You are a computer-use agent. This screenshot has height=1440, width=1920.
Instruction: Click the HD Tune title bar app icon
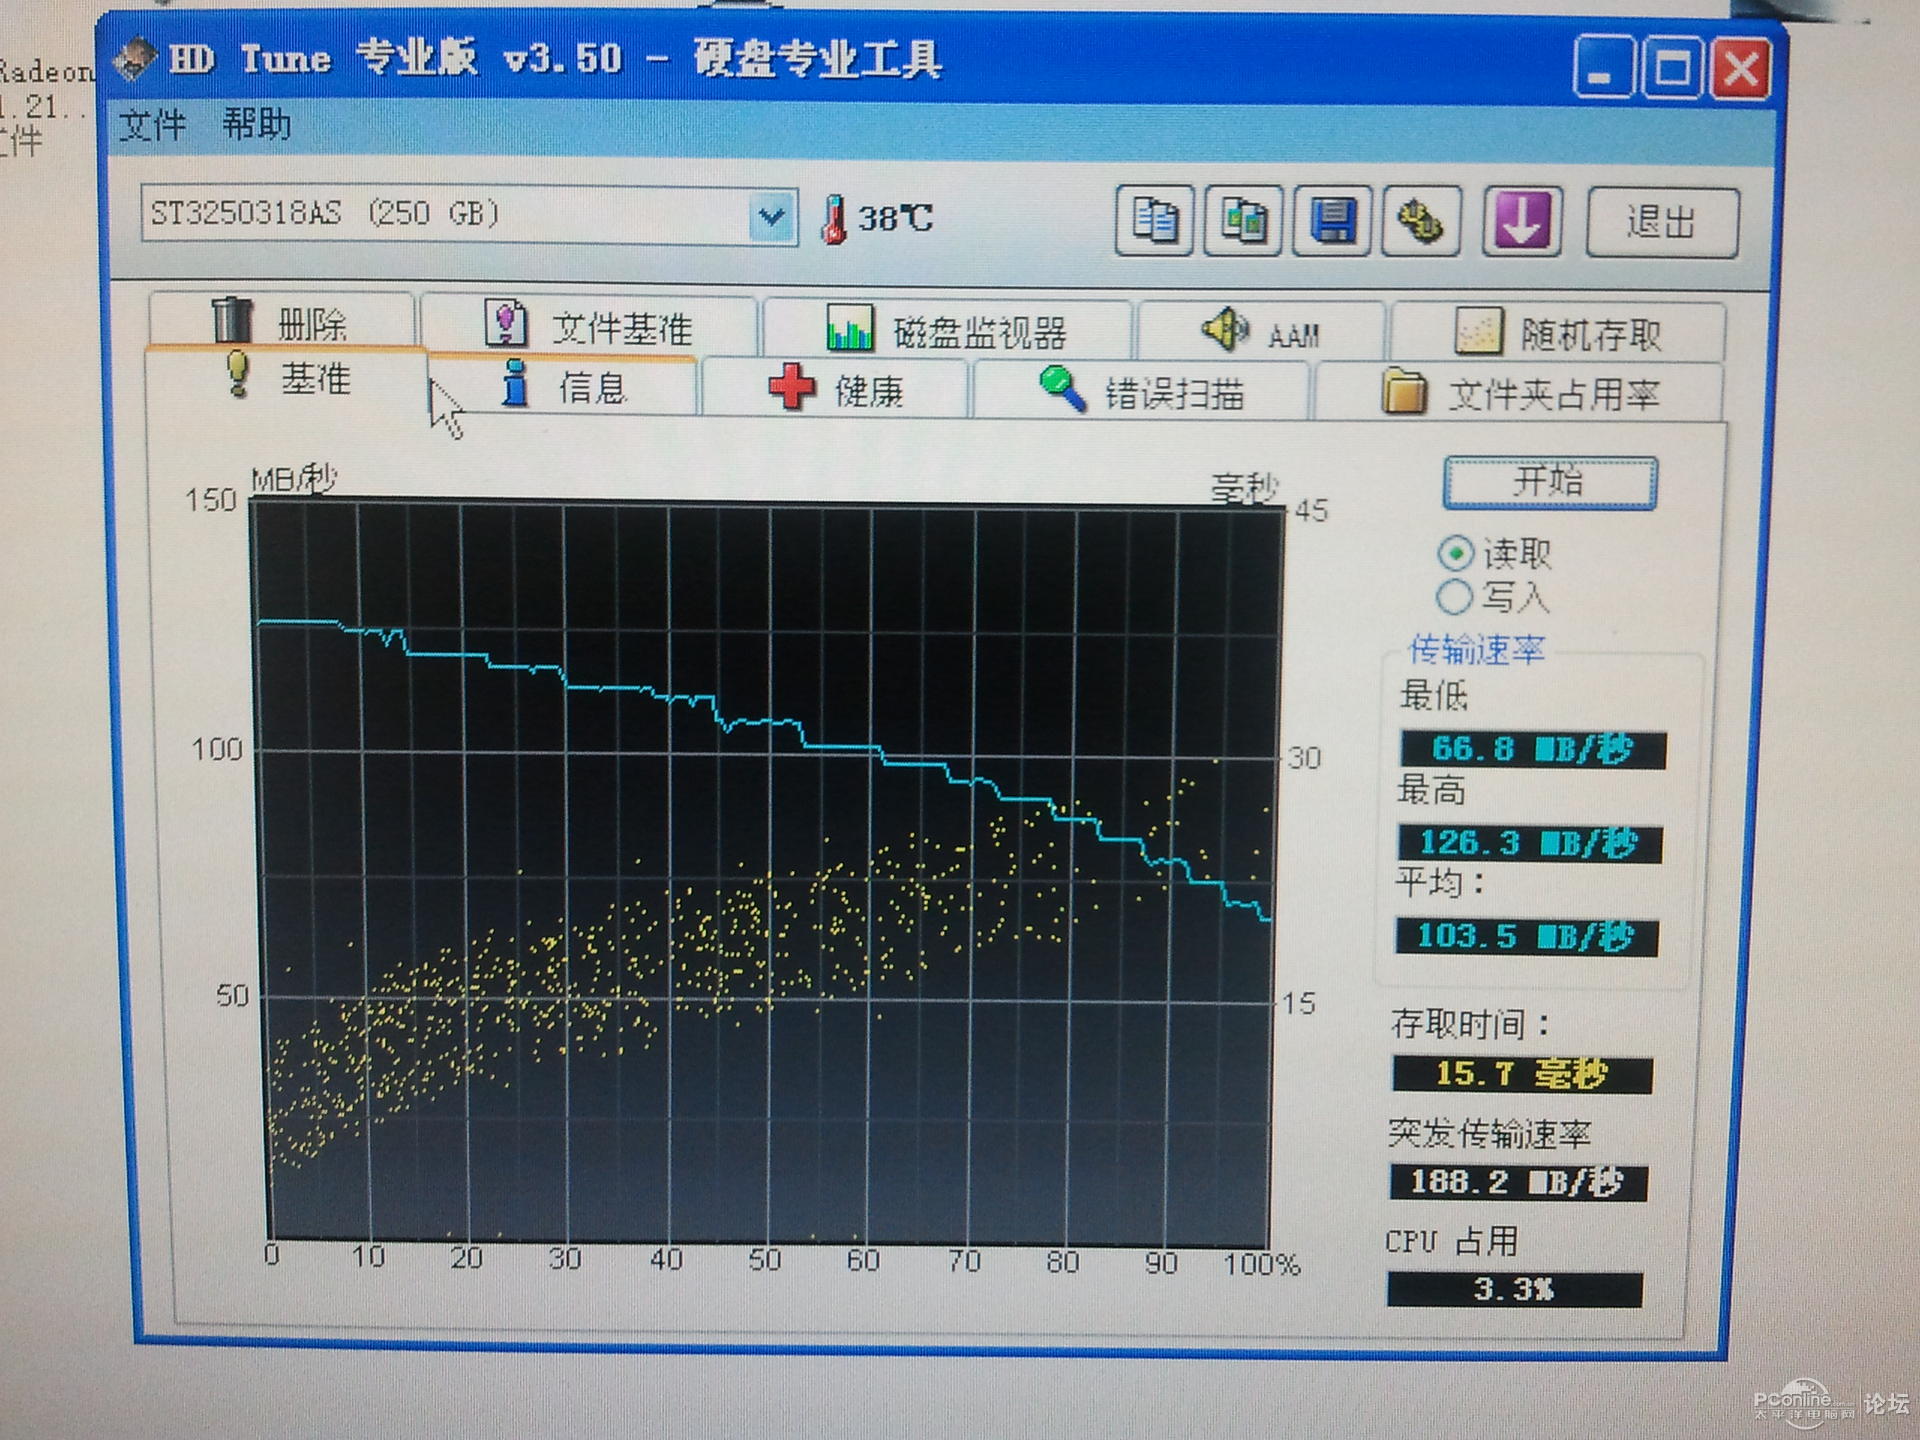(134, 58)
